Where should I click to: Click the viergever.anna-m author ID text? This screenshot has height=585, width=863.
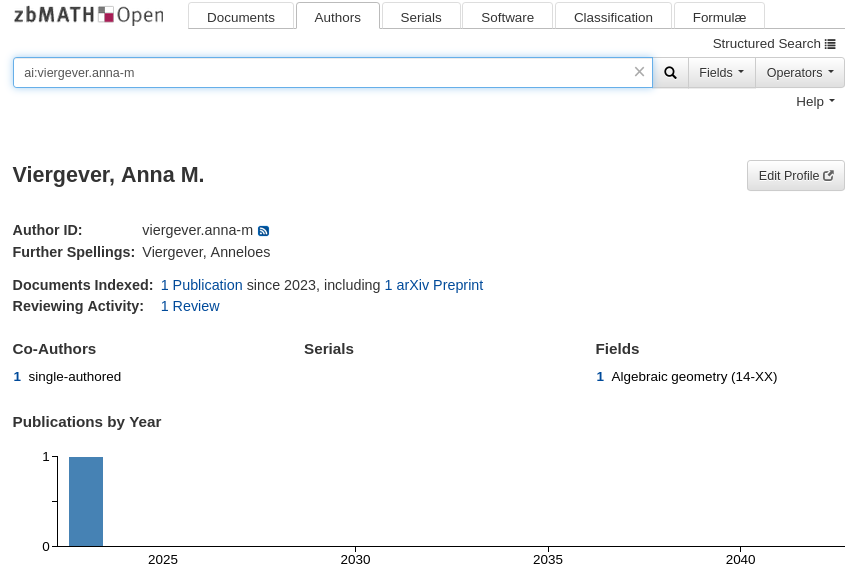tap(198, 230)
